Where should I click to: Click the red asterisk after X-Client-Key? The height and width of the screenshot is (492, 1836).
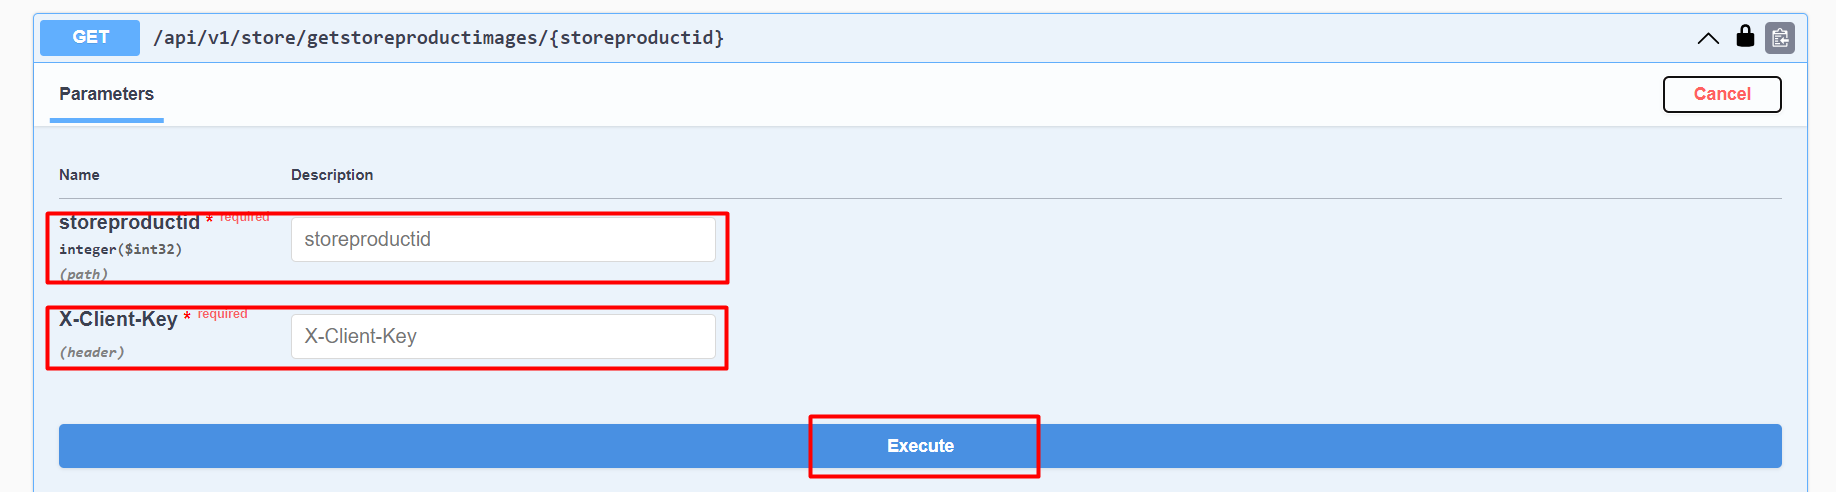point(187,318)
